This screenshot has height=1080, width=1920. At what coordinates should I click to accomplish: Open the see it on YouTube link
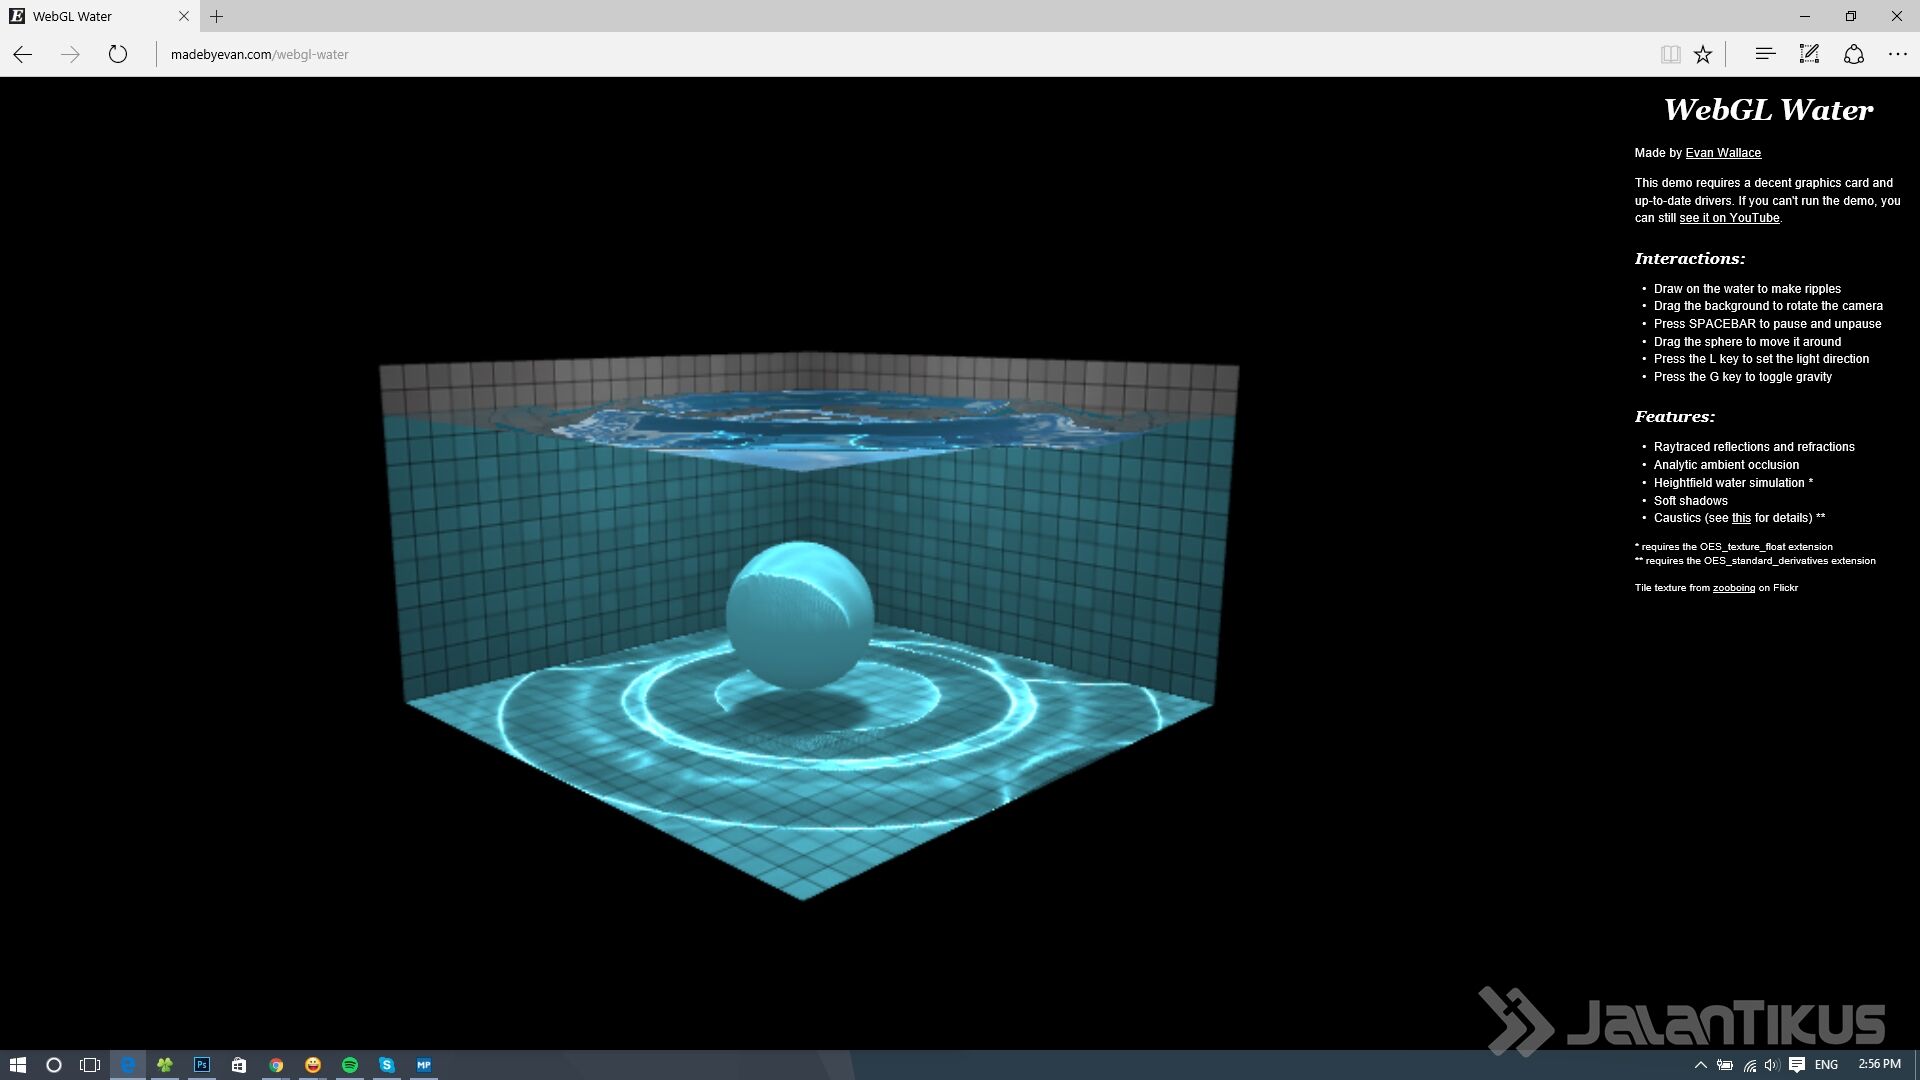[x=1729, y=218]
